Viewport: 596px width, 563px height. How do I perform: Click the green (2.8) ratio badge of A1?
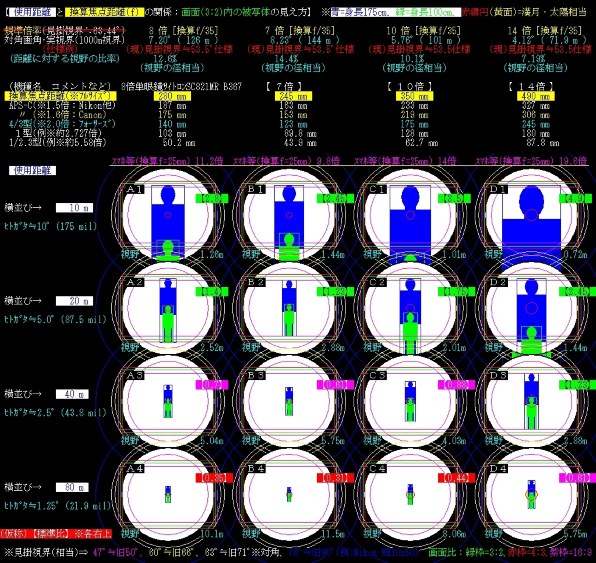tap(212, 198)
